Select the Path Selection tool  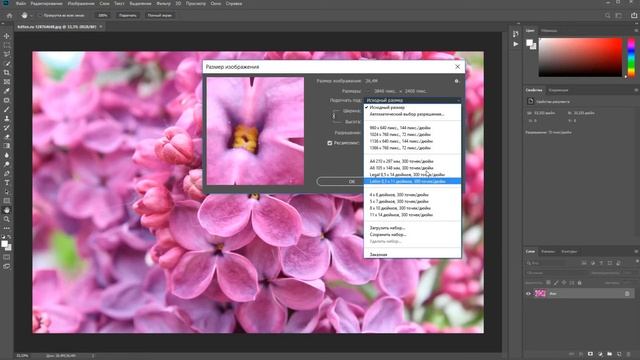tap(7, 192)
